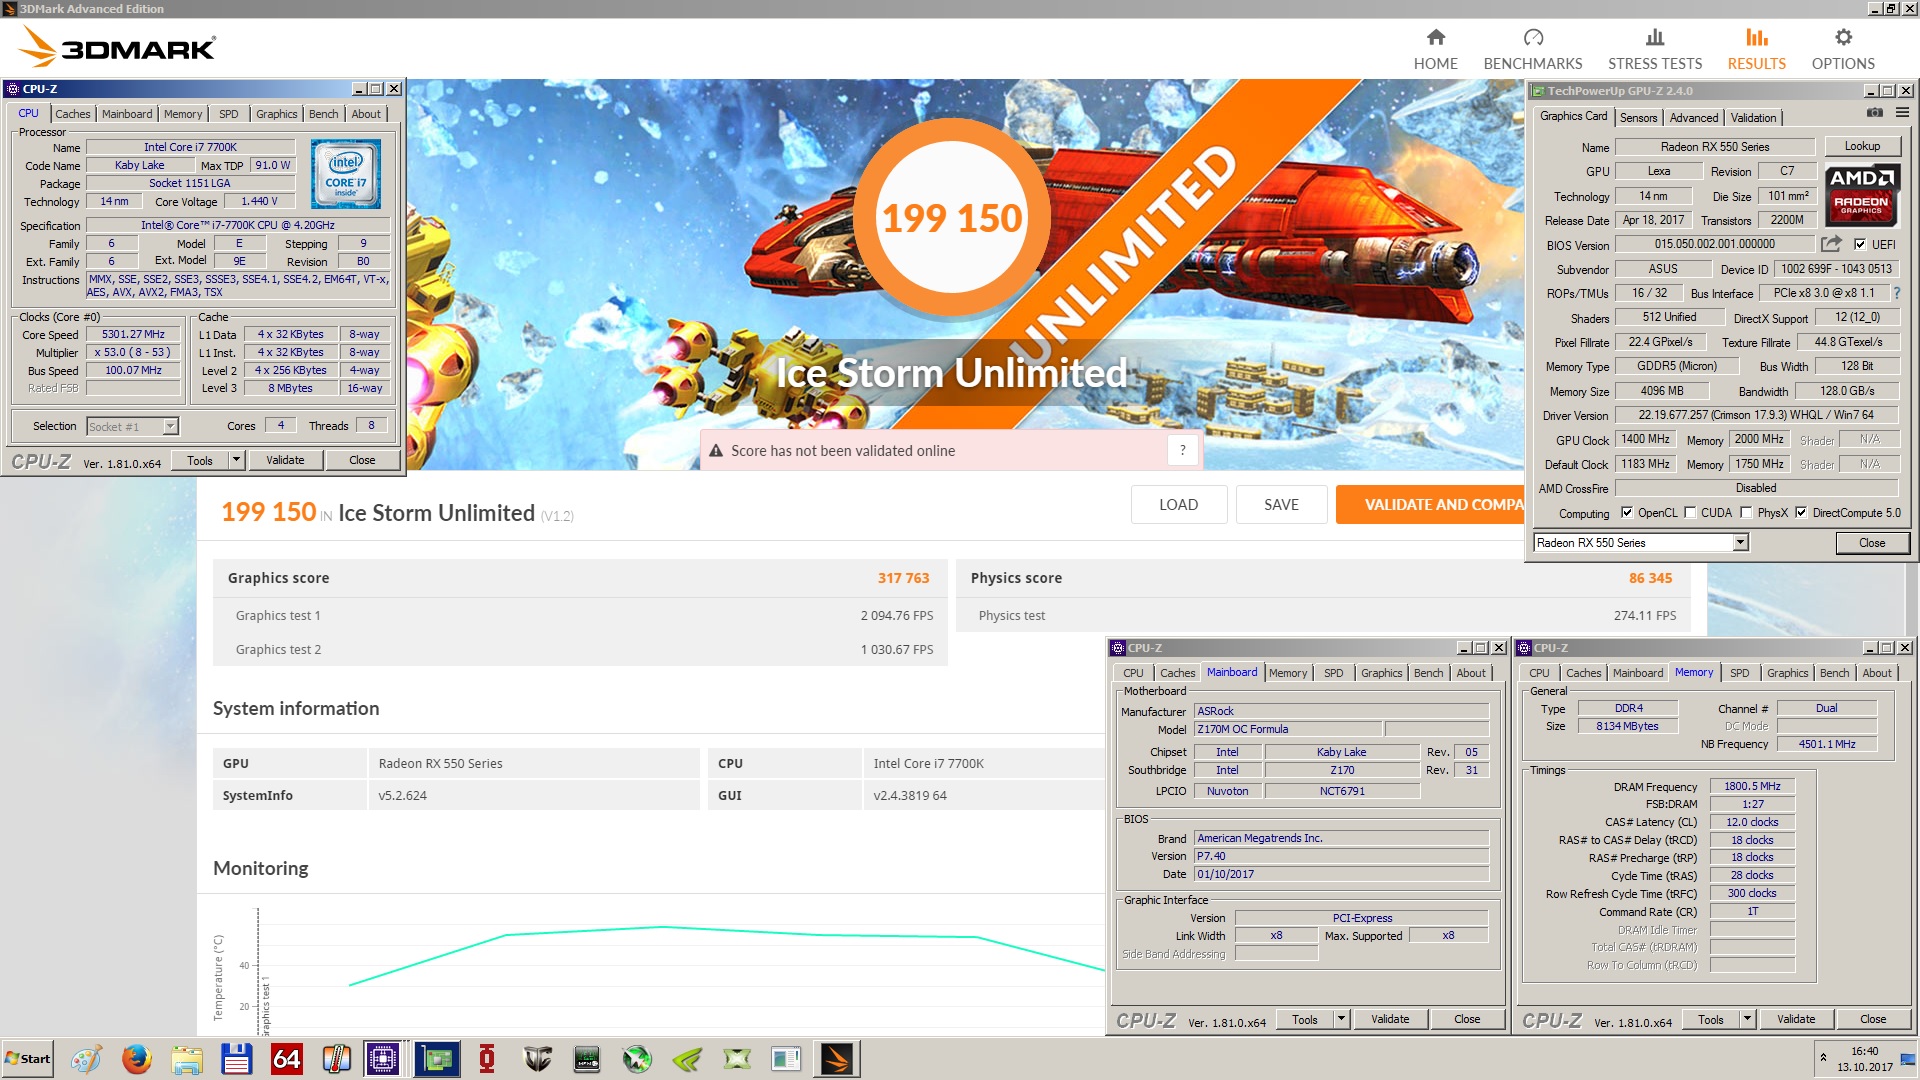
Task: Open SPD tab in Mainboard CPU-Z window
Action: (1333, 673)
